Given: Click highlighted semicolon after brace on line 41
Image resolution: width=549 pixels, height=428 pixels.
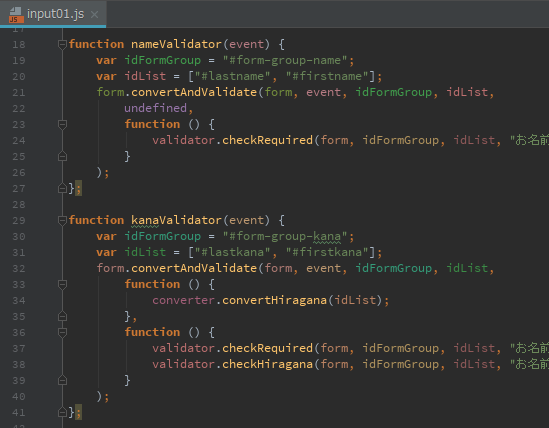Looking at the screenshot, I should (x=78, y=413).
